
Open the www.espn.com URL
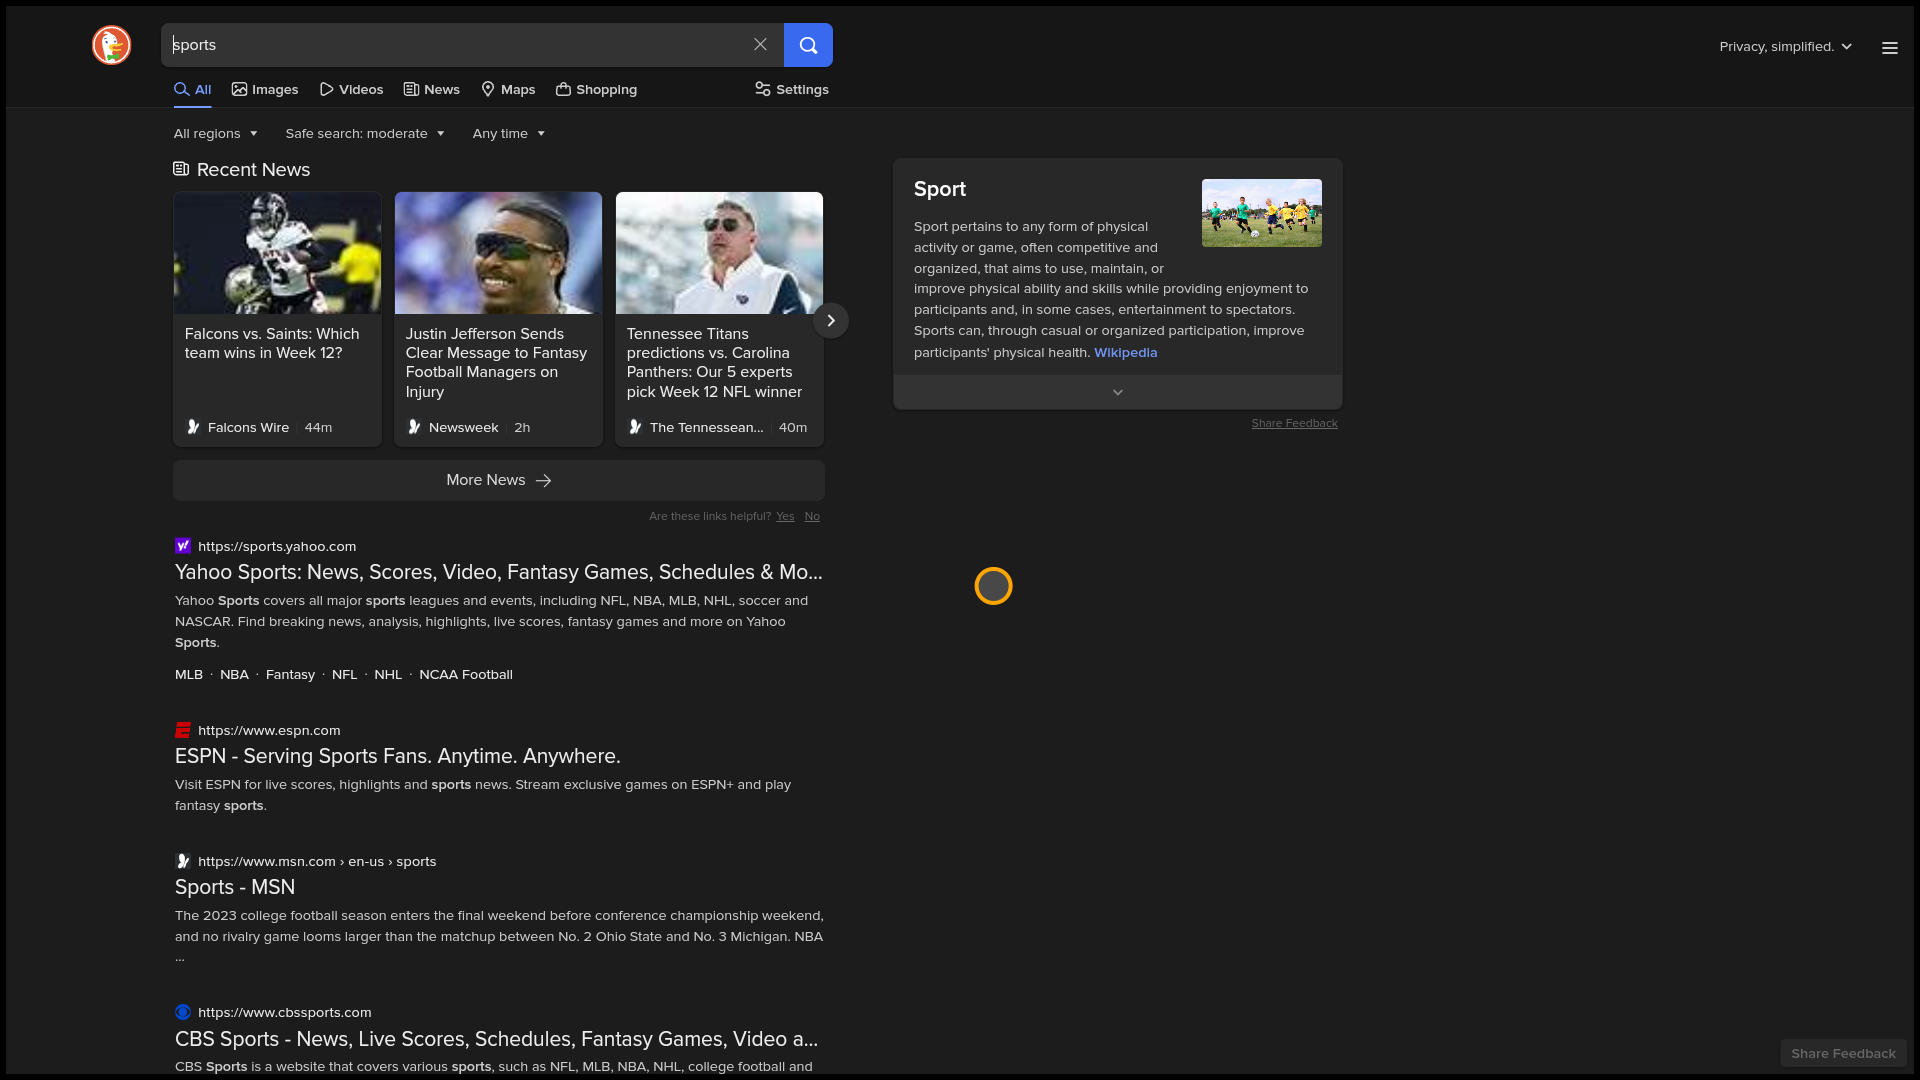269,730
